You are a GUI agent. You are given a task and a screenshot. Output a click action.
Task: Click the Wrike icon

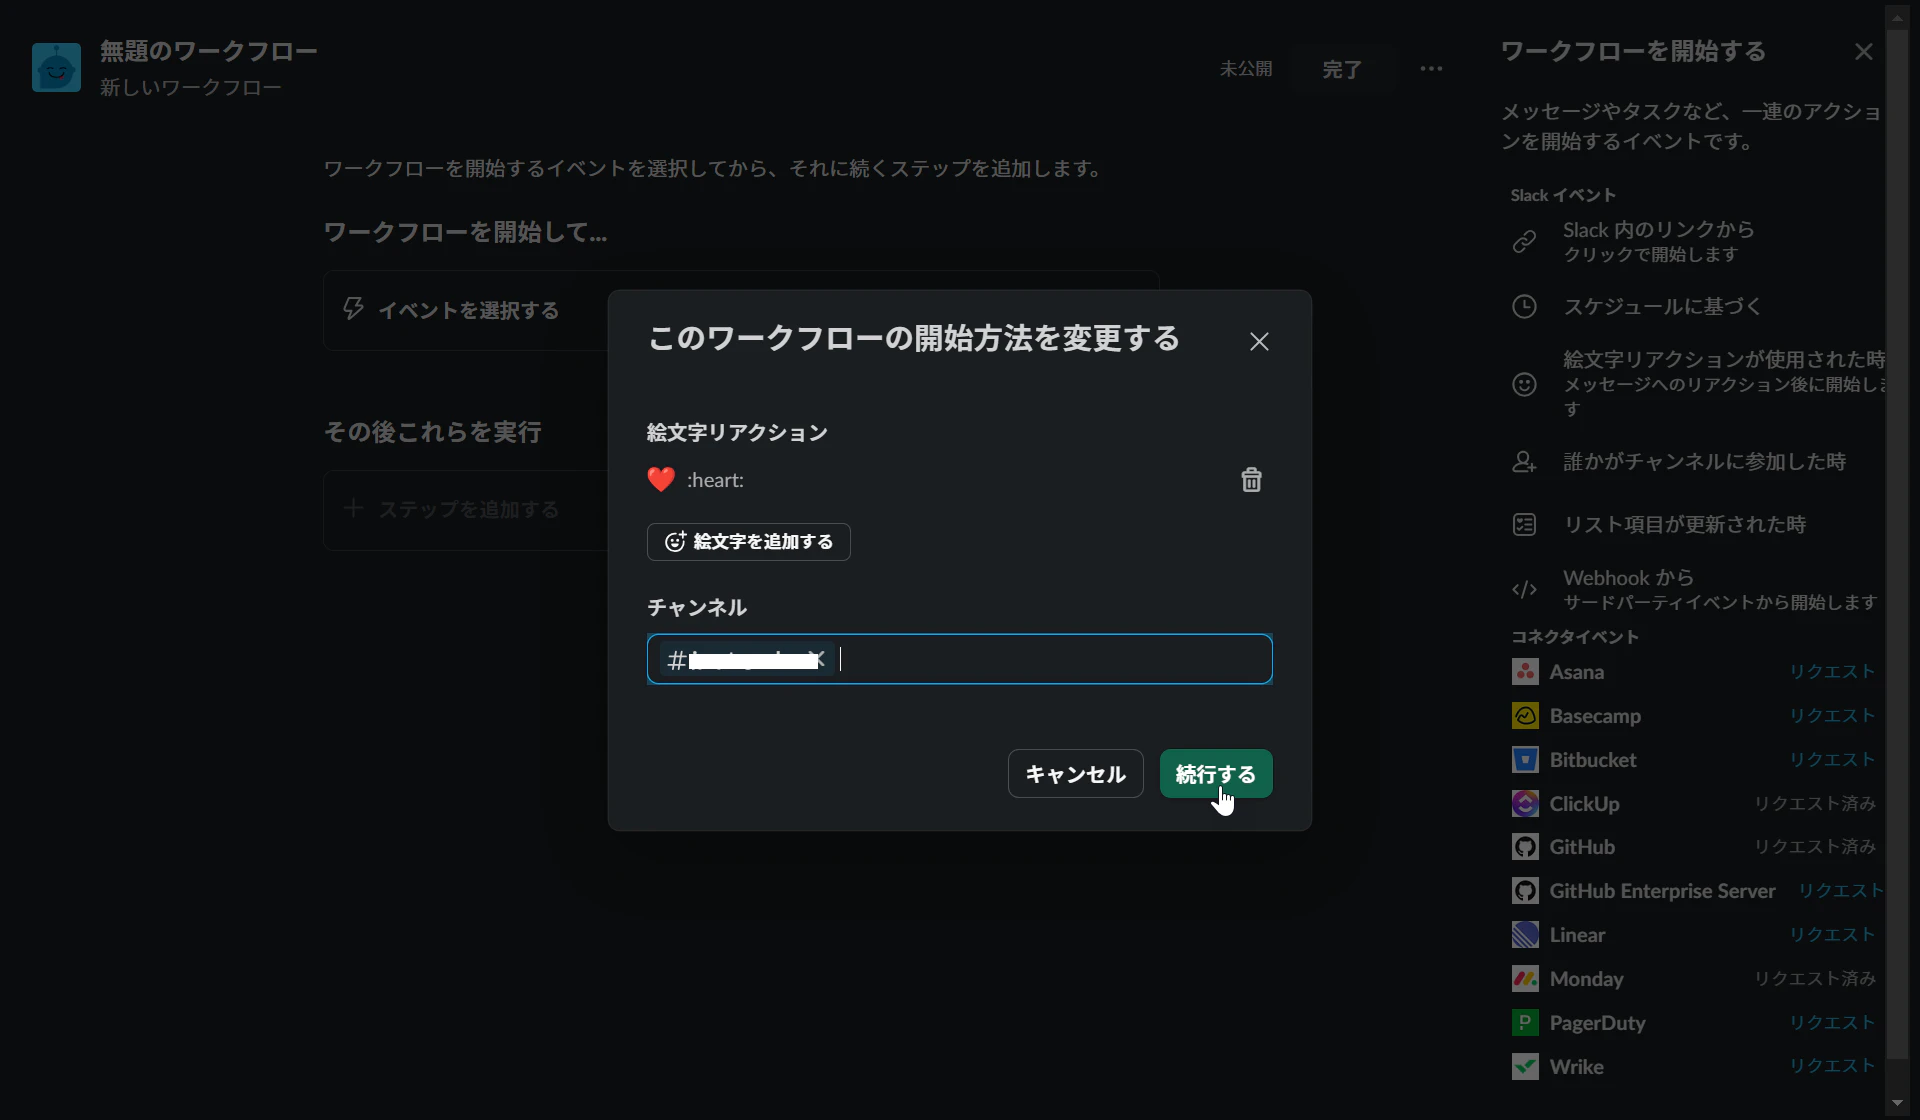[1525, 1067]
